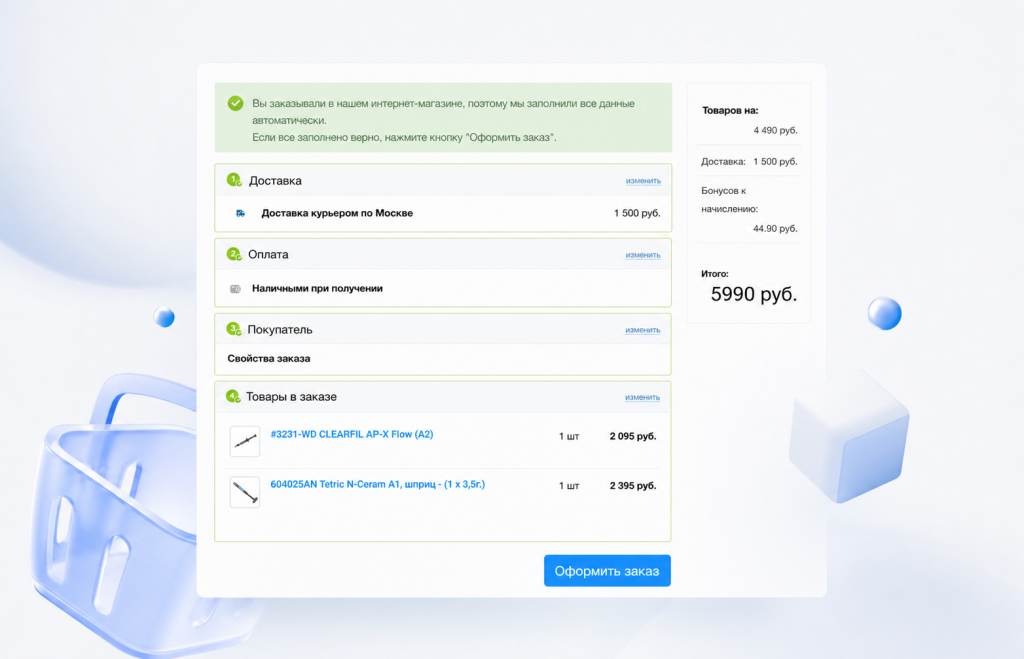Click the step 2 Оплата number badge

pos(234,254)
